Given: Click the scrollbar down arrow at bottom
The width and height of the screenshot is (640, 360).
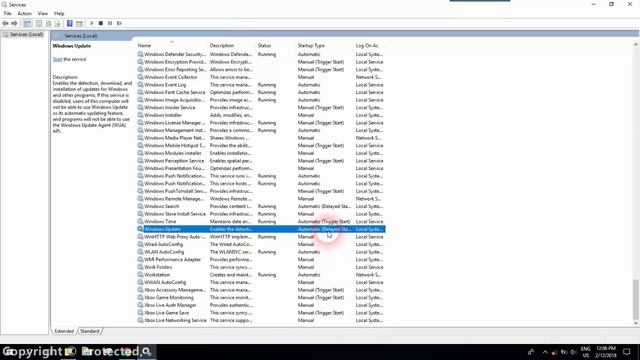Looking at the screenshot, I should pos(636,323).
